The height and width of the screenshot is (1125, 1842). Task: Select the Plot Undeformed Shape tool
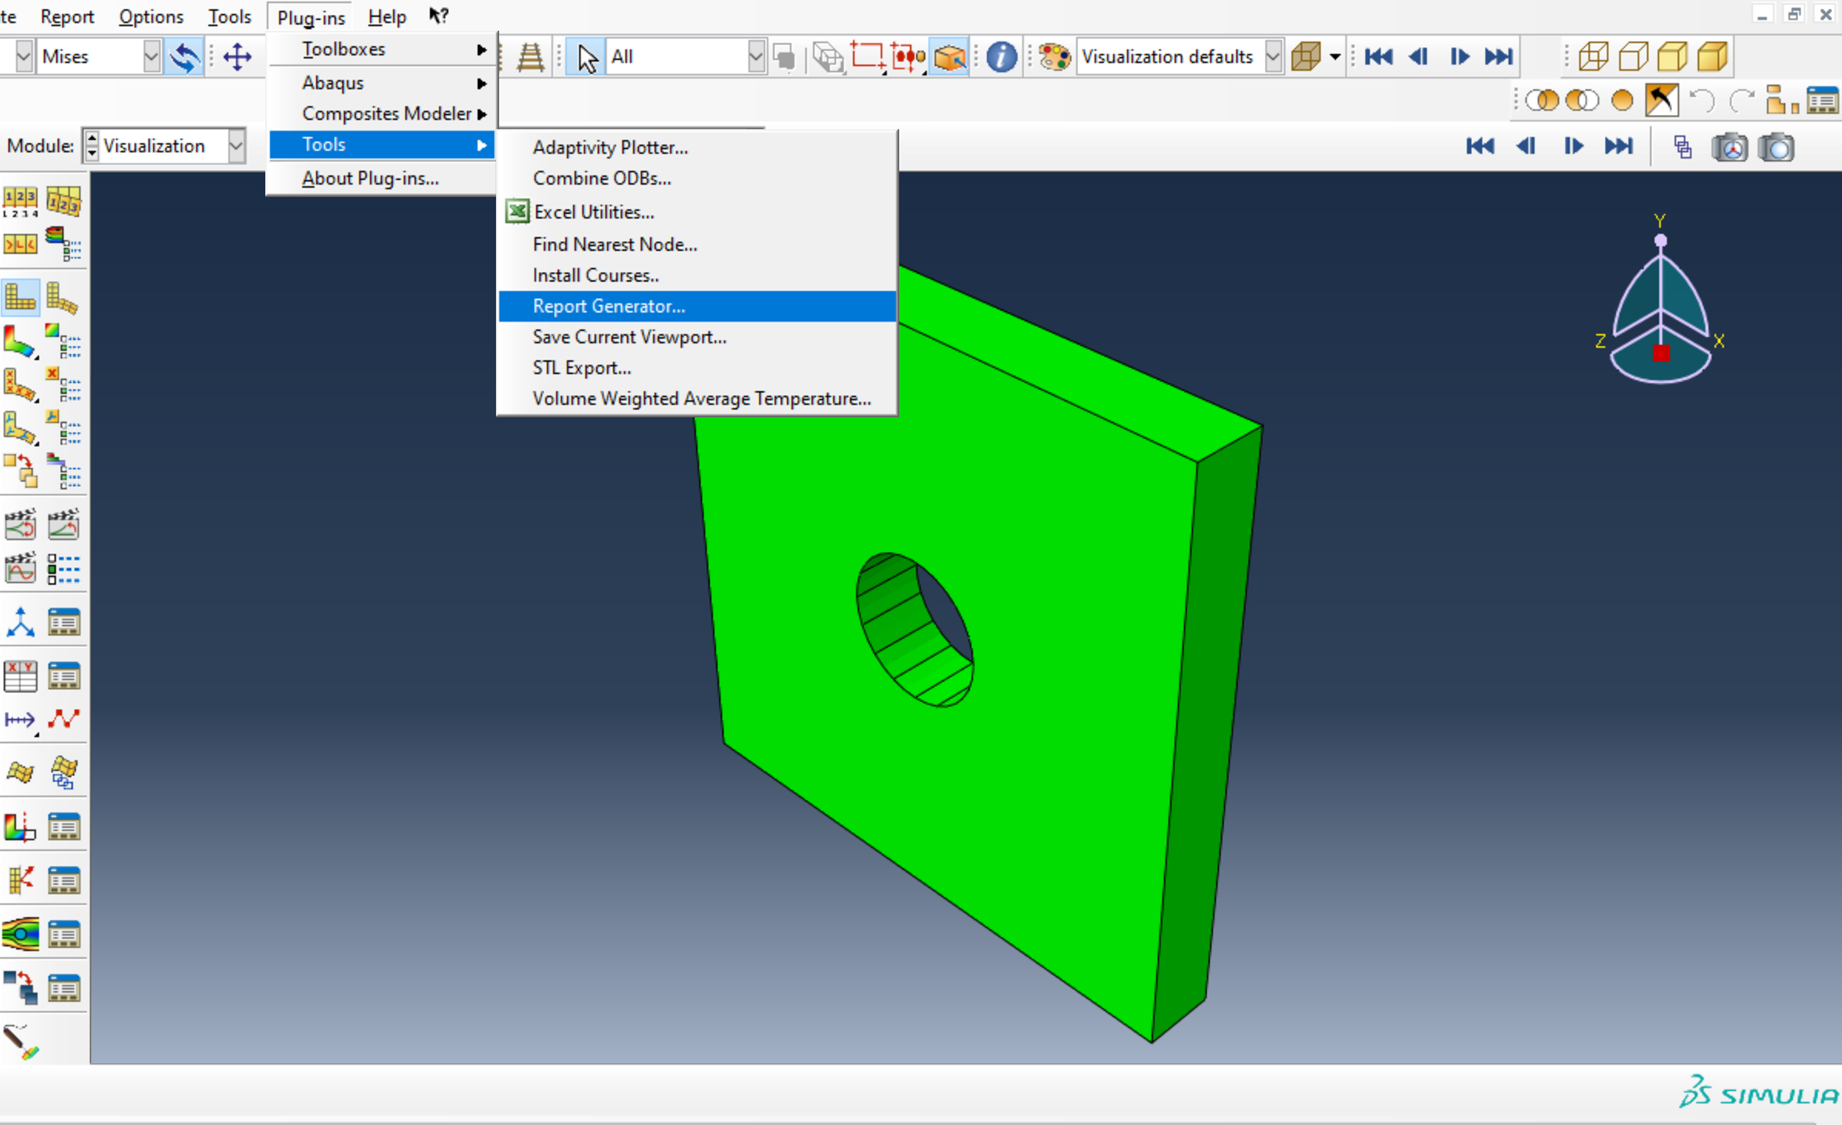20,298
